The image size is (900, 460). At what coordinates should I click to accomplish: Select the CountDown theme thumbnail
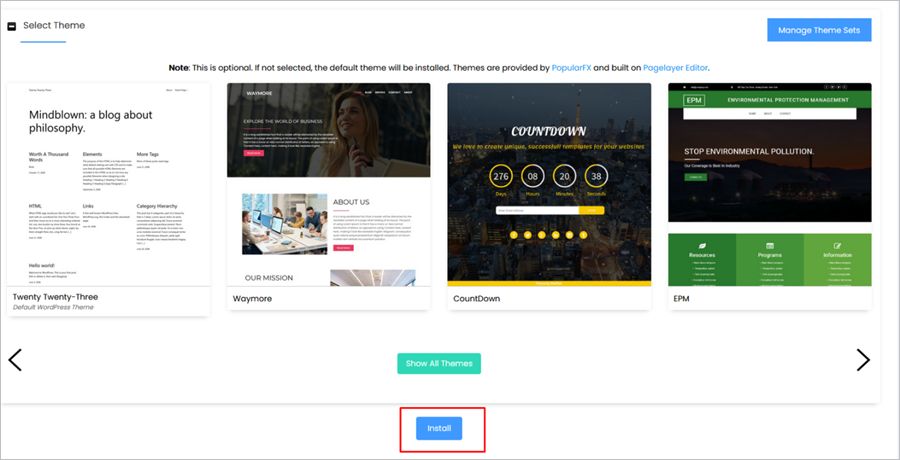coord(549,184)
